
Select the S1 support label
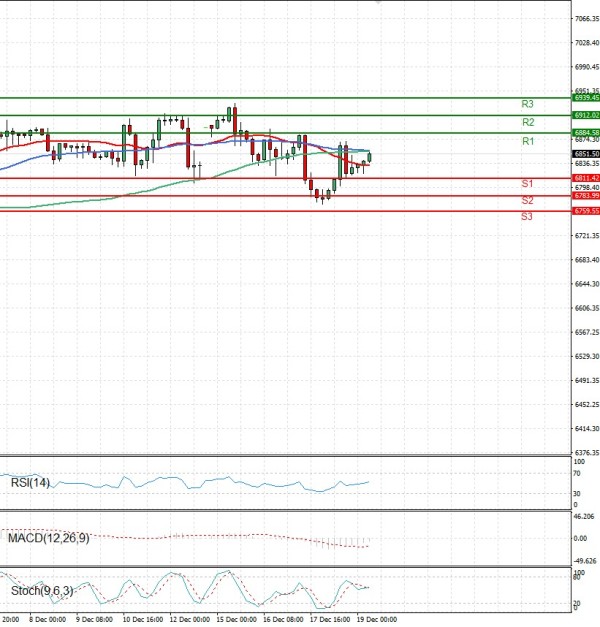point(526,185)
